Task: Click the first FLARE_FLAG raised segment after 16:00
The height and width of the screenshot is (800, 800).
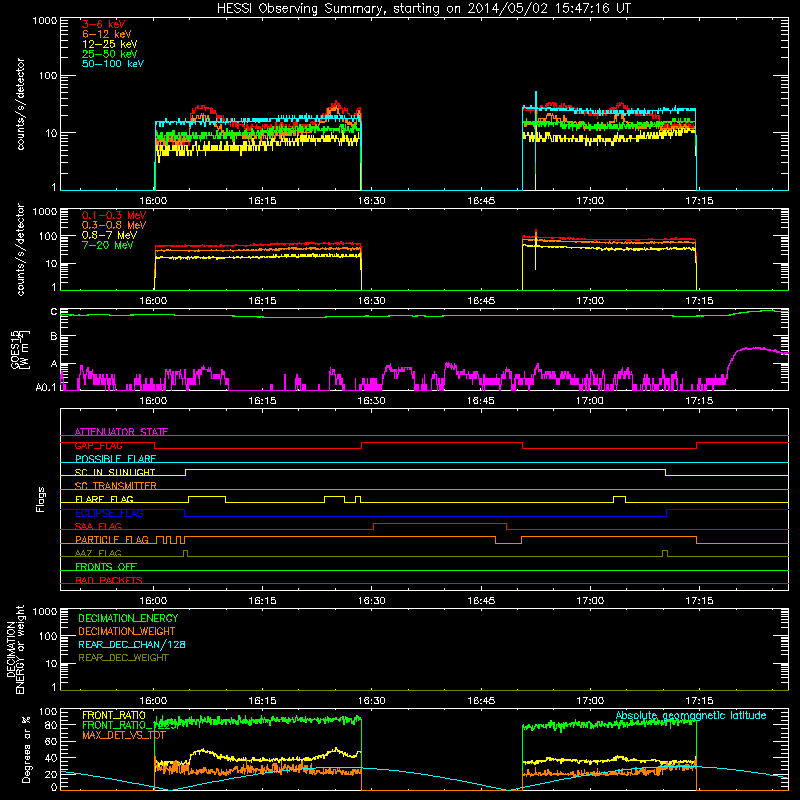Action: pos(207,496)
